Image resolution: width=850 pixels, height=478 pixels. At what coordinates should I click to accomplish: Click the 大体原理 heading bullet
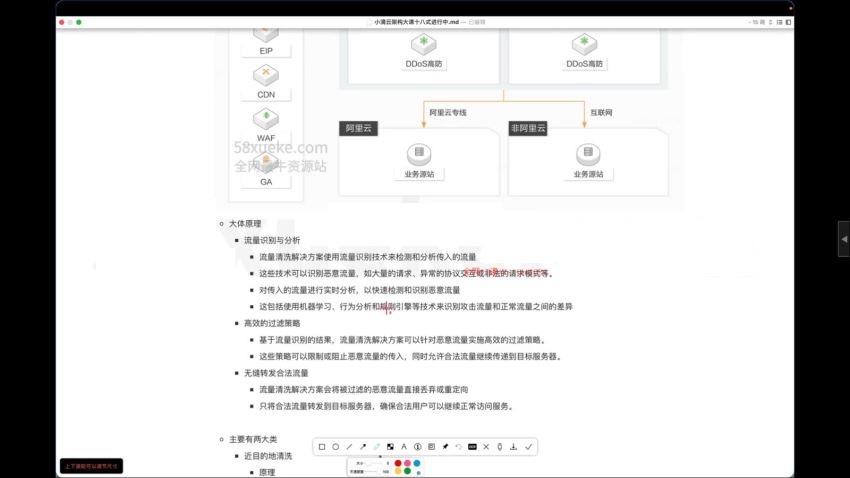tap(245, 224)
